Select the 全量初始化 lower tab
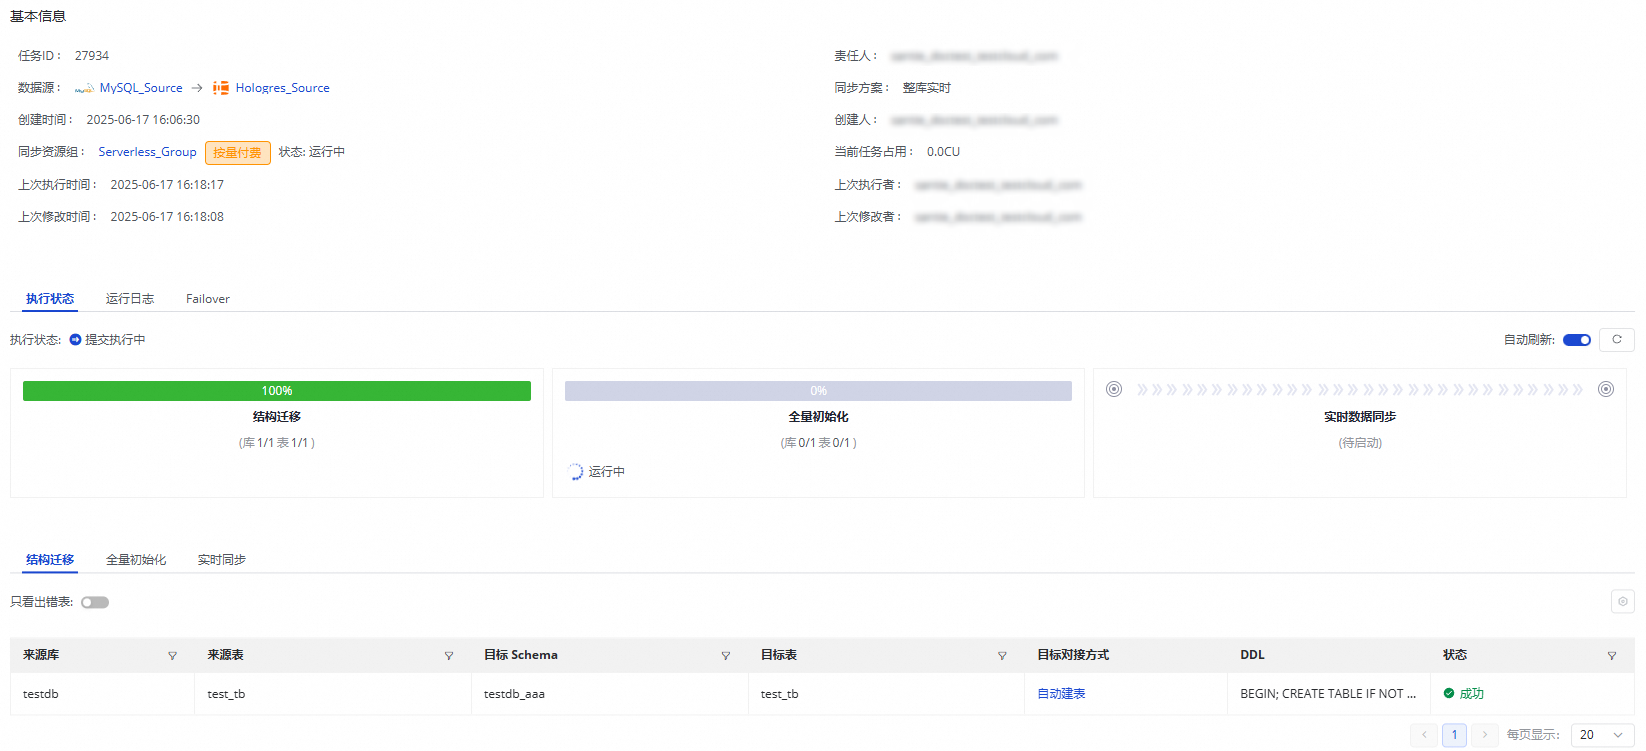Screen dimensions: 1646x751 click(x=136, y=560)
